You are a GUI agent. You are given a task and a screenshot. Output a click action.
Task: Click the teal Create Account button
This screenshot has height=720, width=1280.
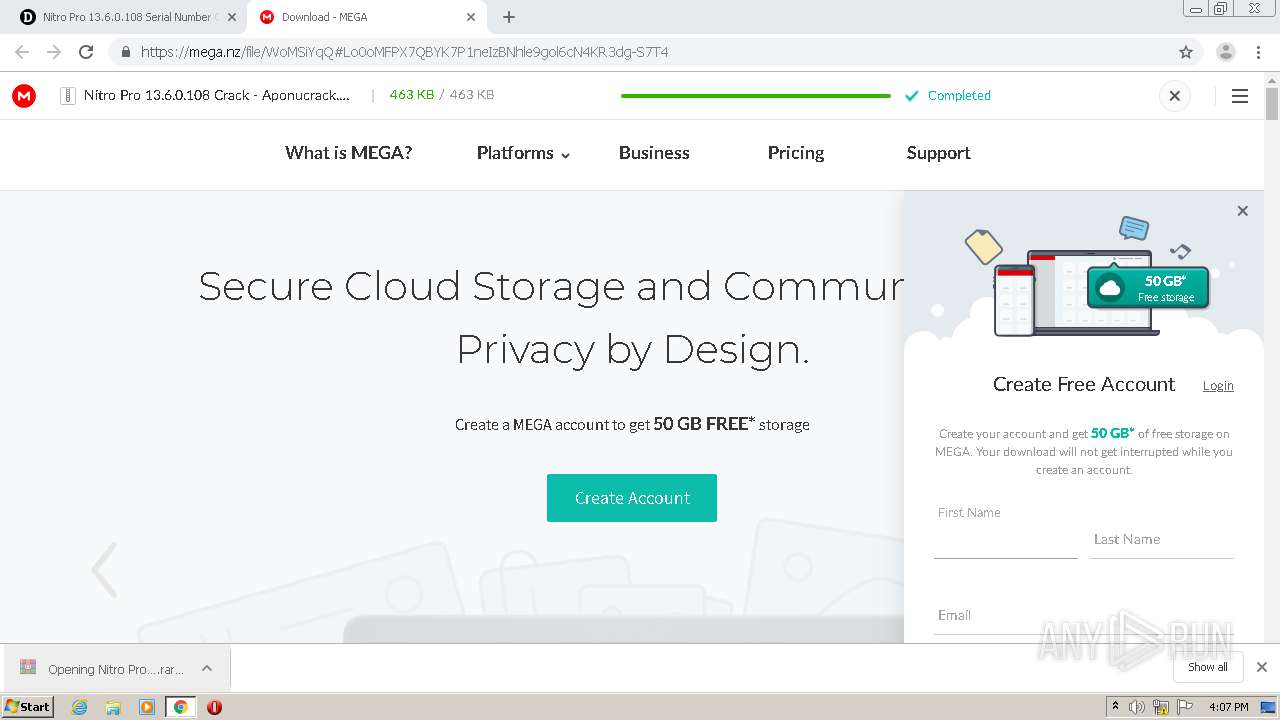(632, 498)
